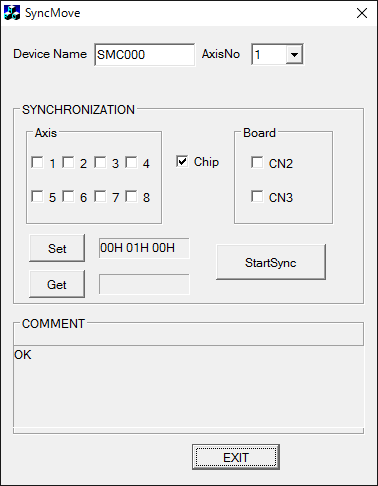Image resolution: width=378 pixels, height=486 pixels.
Task: Check Axis 8 checkbox
Action: (131, 196)
